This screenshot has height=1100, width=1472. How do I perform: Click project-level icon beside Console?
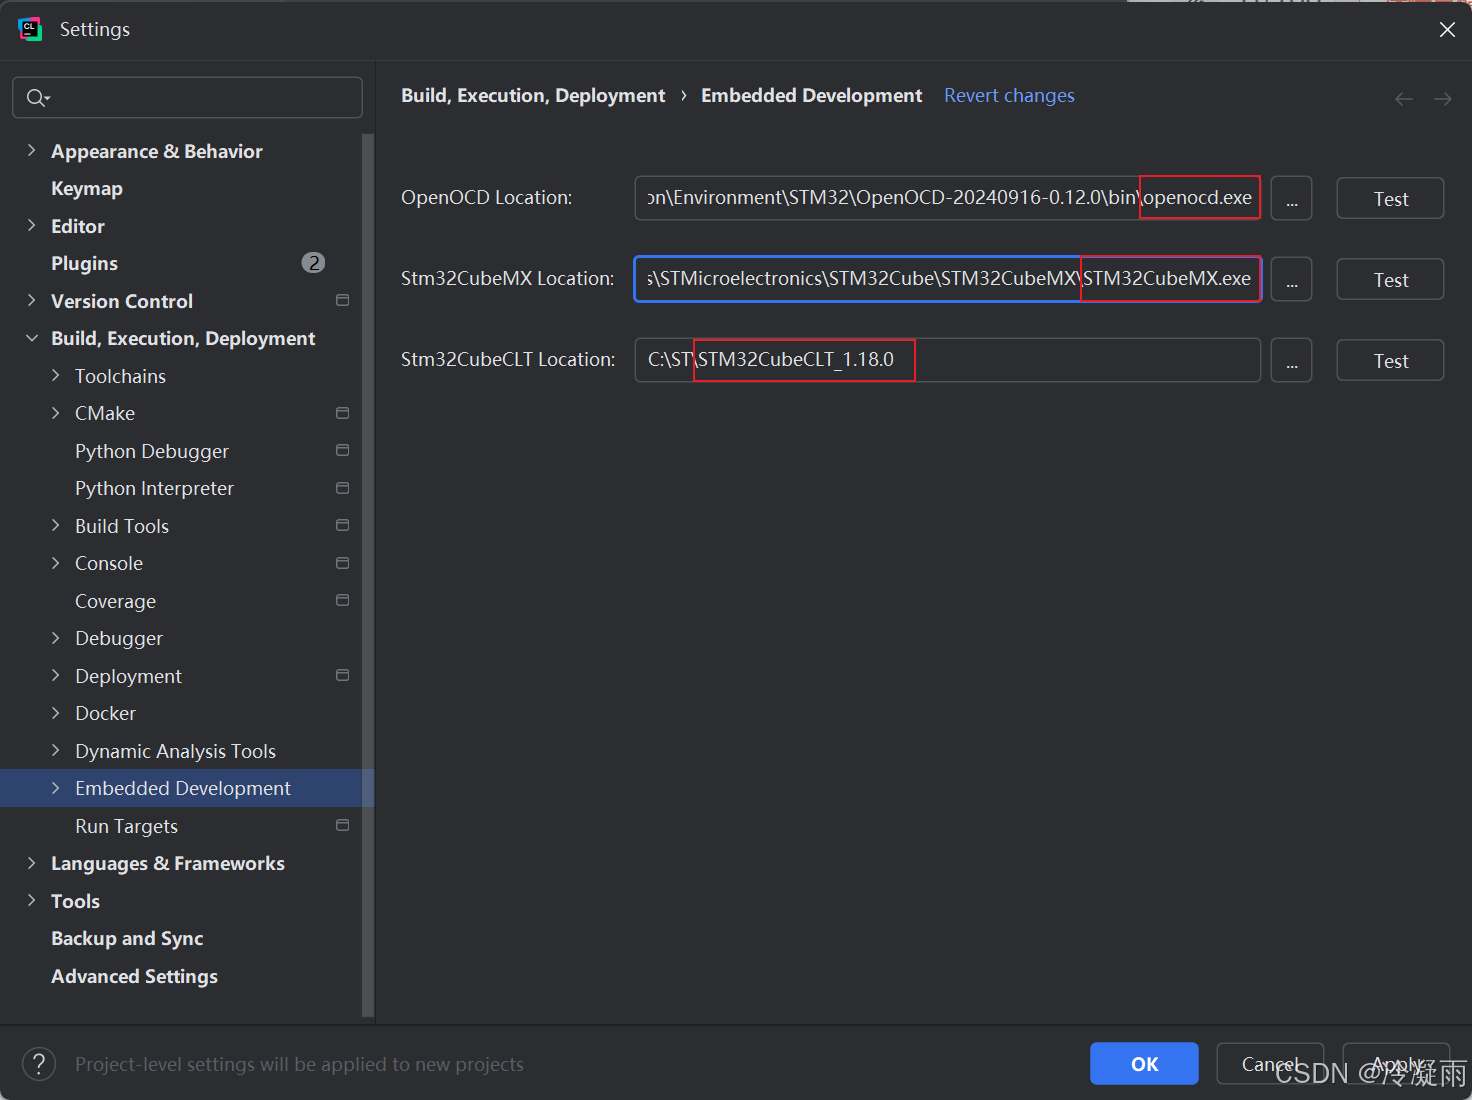(343, 563)
